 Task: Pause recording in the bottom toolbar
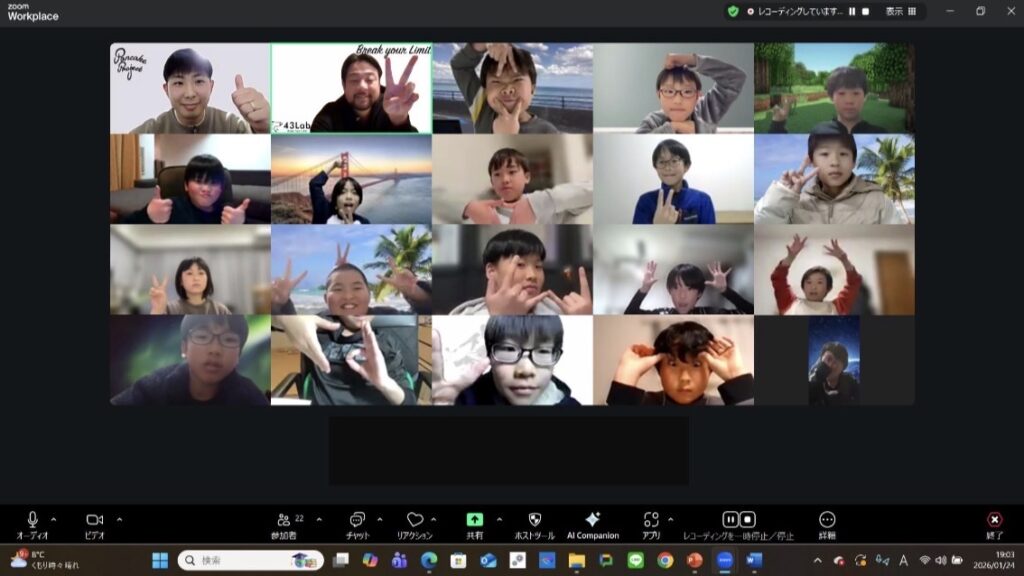730,519
